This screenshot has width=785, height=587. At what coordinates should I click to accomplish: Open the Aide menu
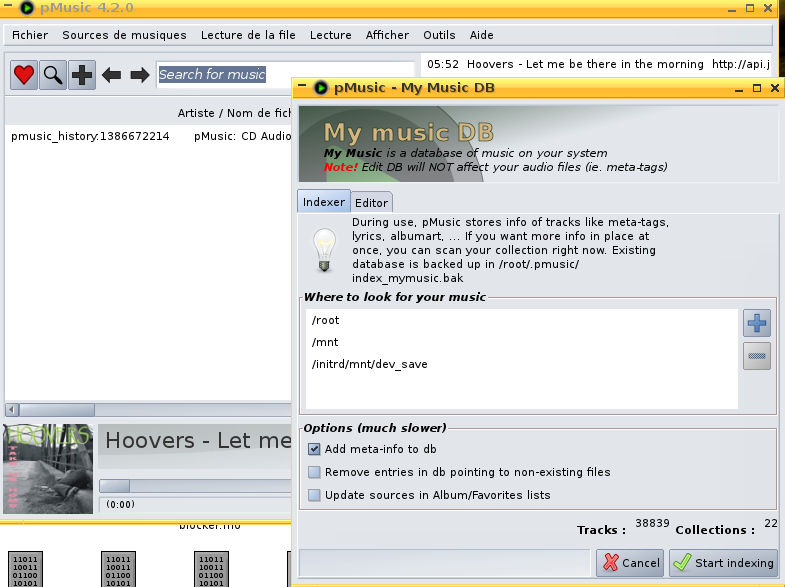[x=481, y=35]
